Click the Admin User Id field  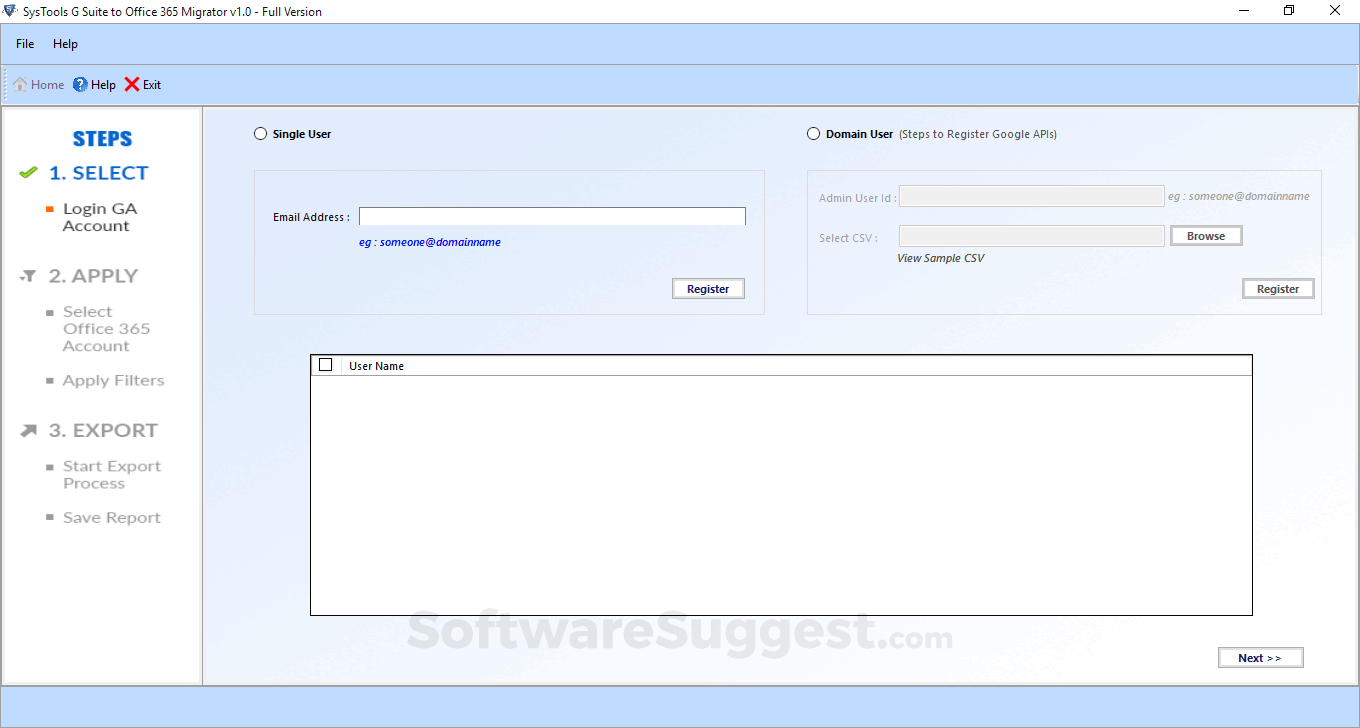coord(1032,197)
